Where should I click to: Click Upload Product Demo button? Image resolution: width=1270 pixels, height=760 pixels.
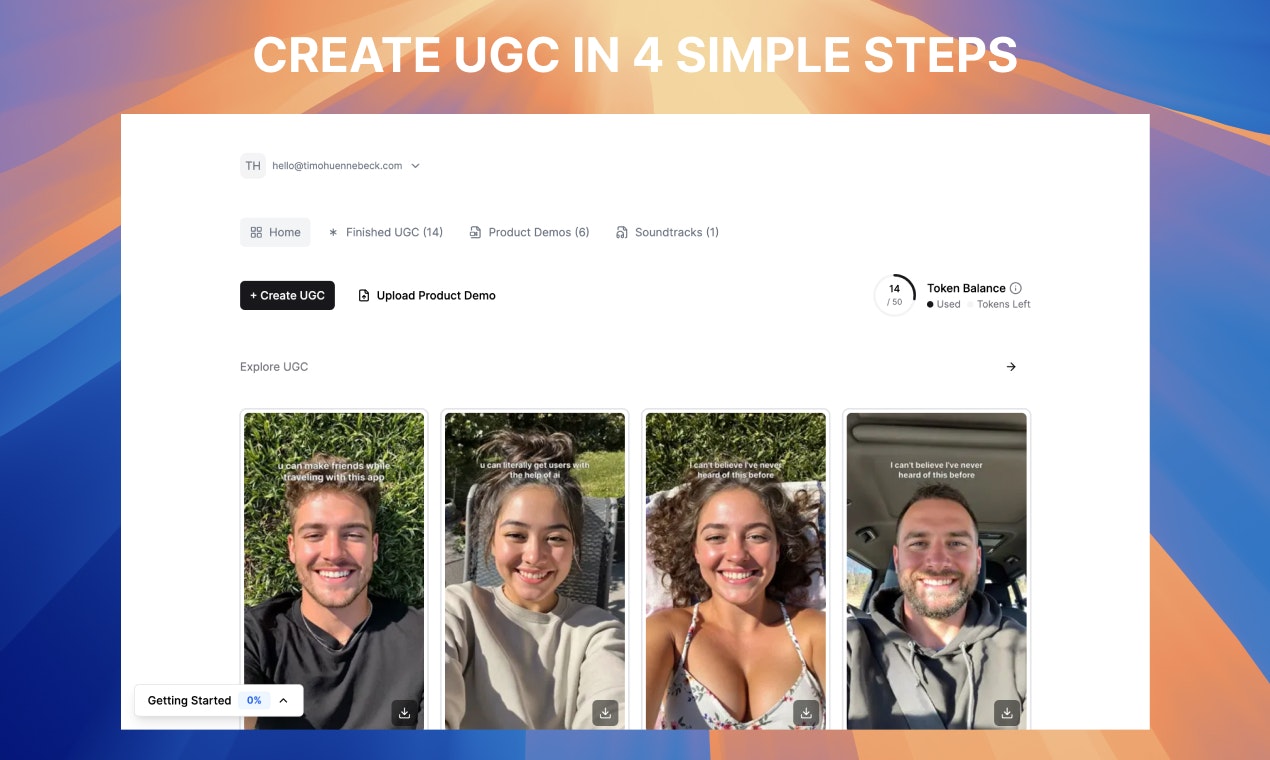click(x=427, y=295)
